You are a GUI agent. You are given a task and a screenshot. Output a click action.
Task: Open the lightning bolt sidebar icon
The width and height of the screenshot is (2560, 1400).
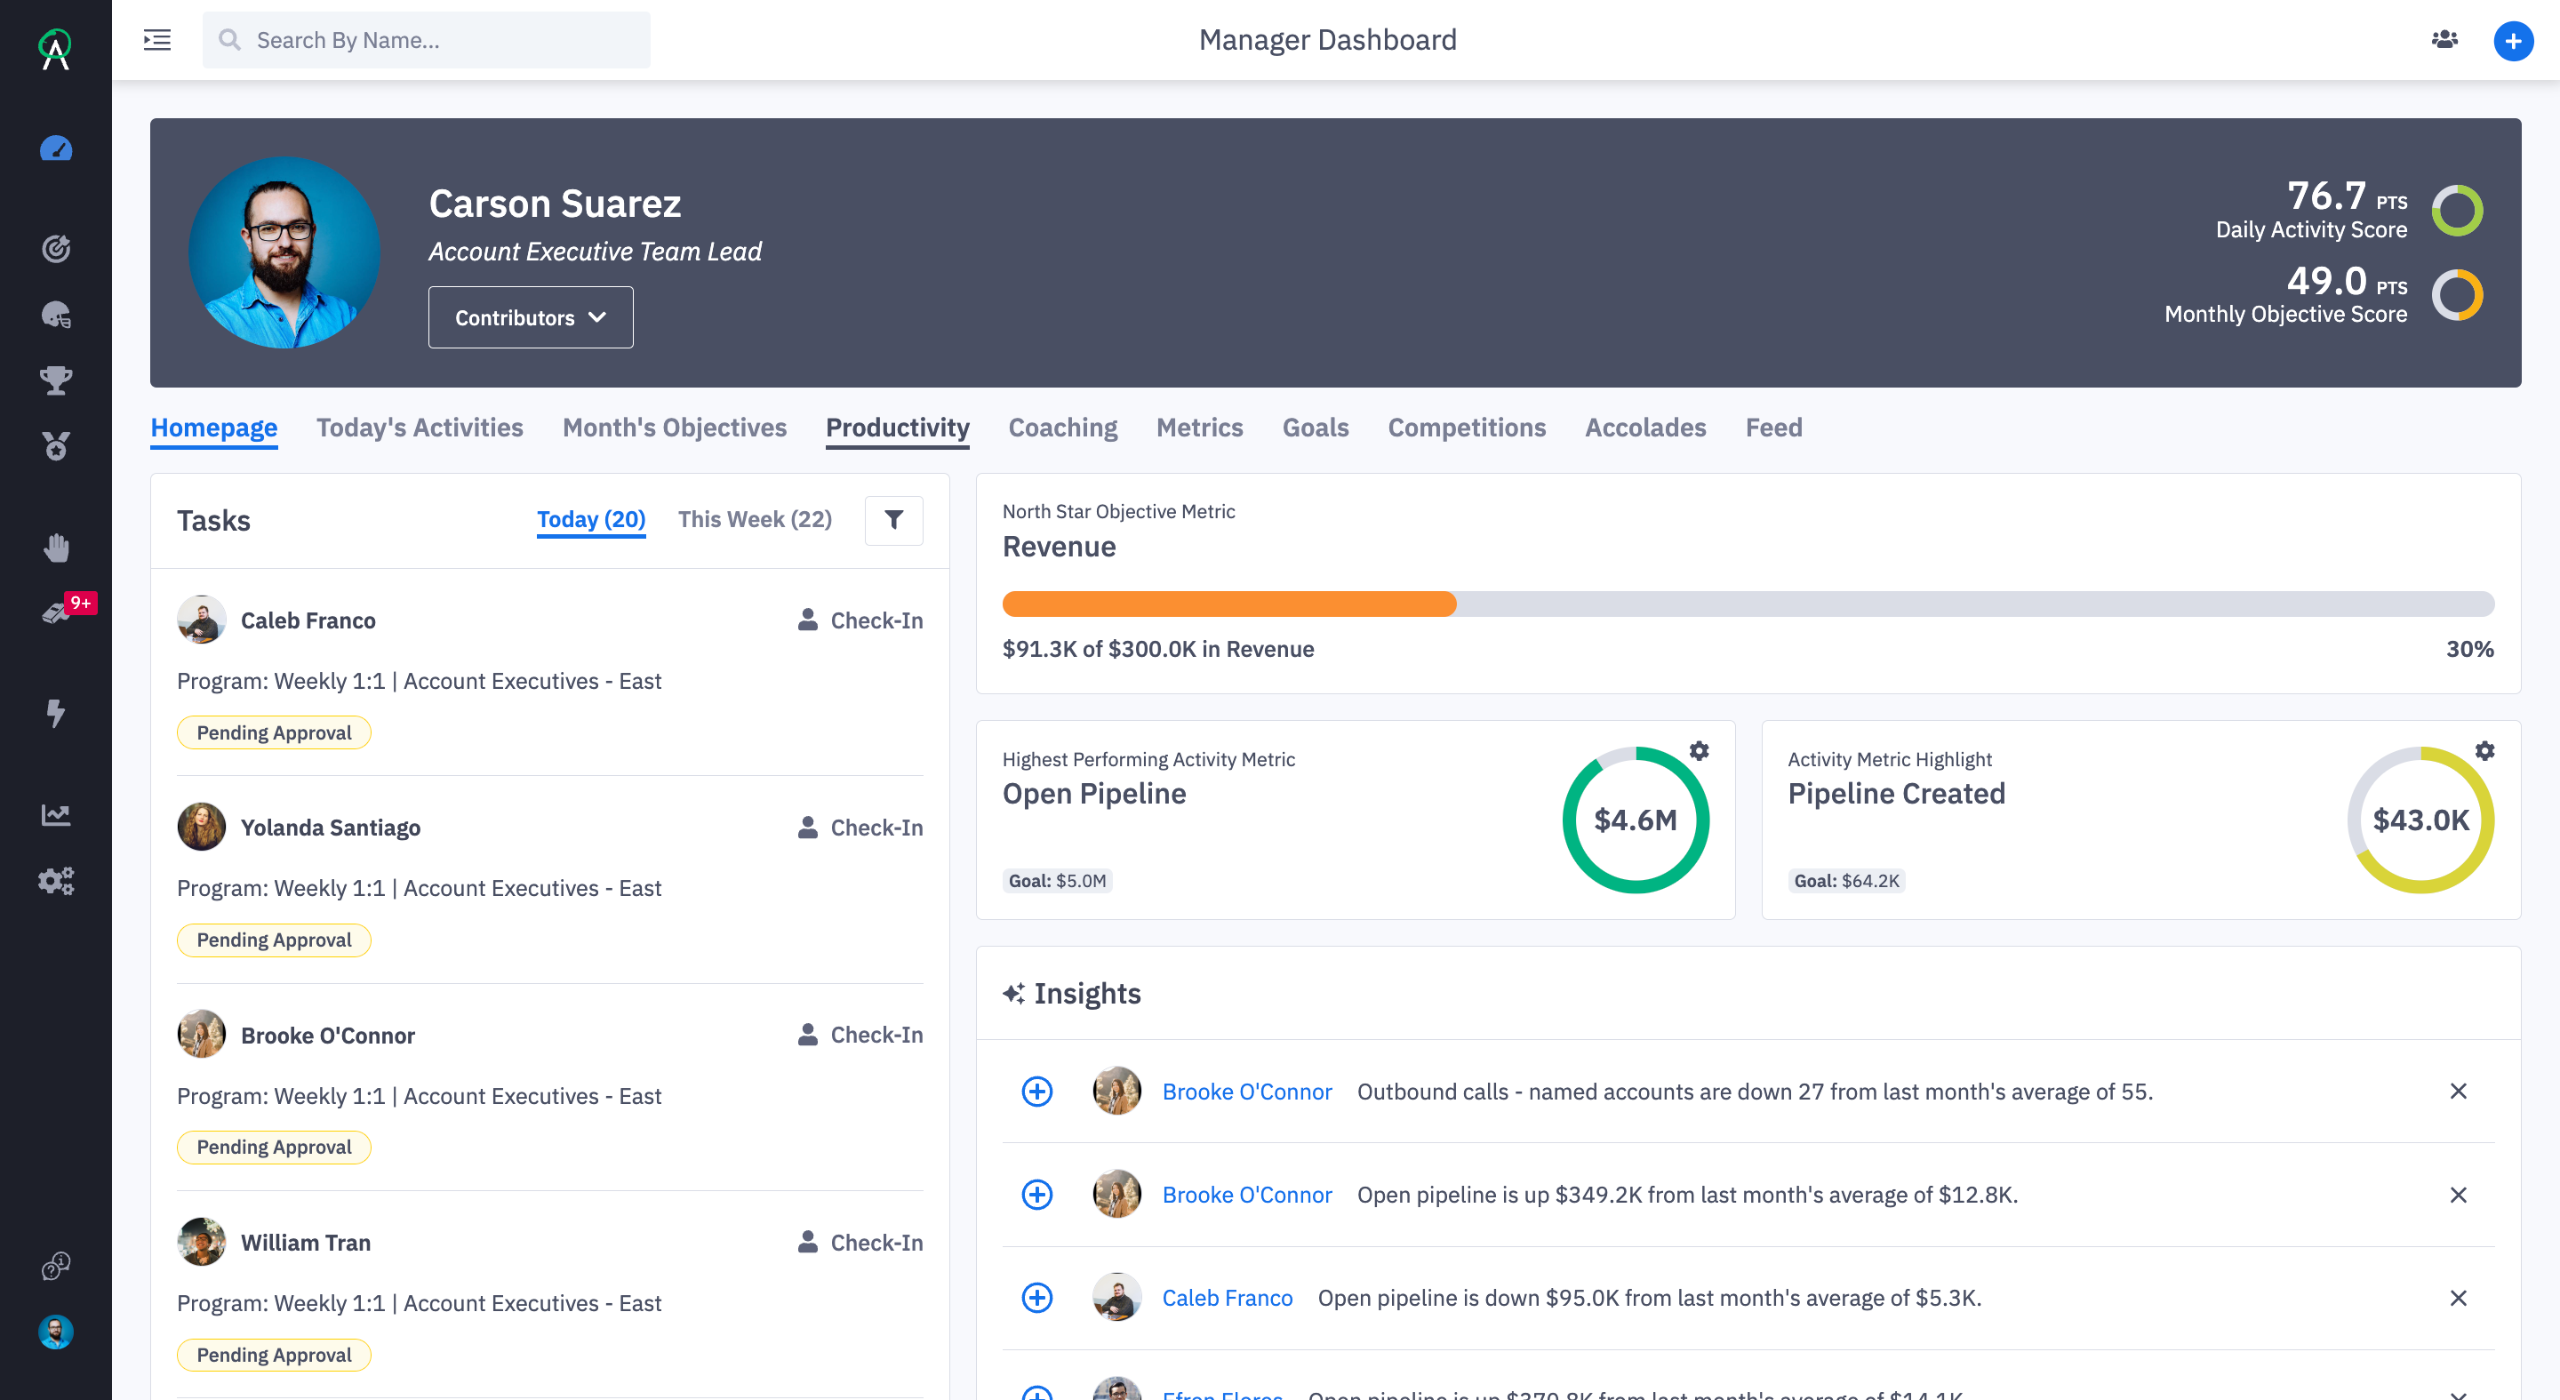point(56,713)
